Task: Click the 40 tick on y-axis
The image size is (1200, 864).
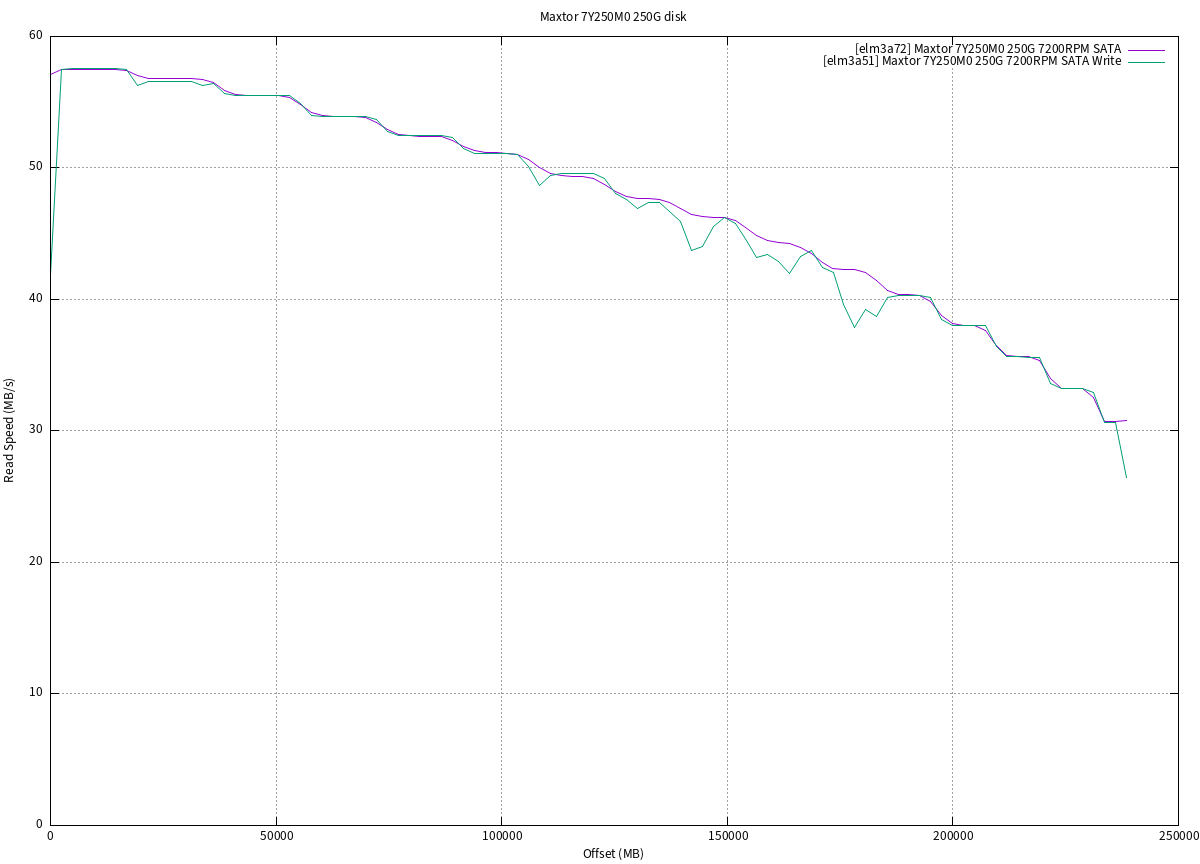Action: click(36, 299)
